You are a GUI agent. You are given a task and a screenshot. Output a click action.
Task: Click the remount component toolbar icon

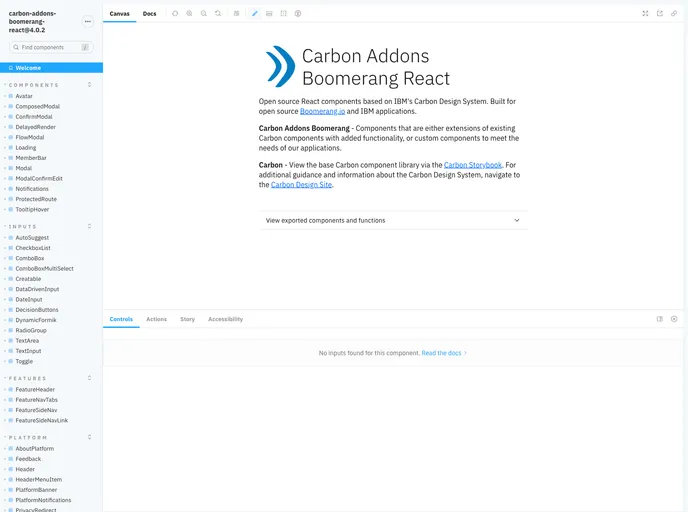(x=175, y=14)
